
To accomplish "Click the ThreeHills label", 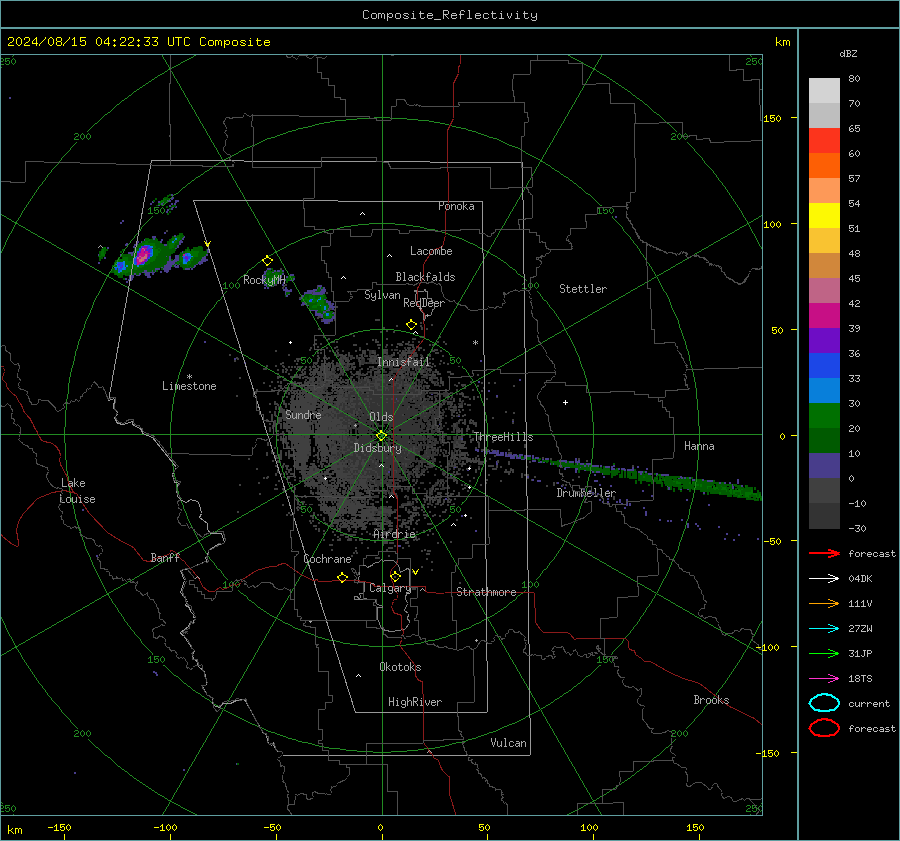I will 503,437.
